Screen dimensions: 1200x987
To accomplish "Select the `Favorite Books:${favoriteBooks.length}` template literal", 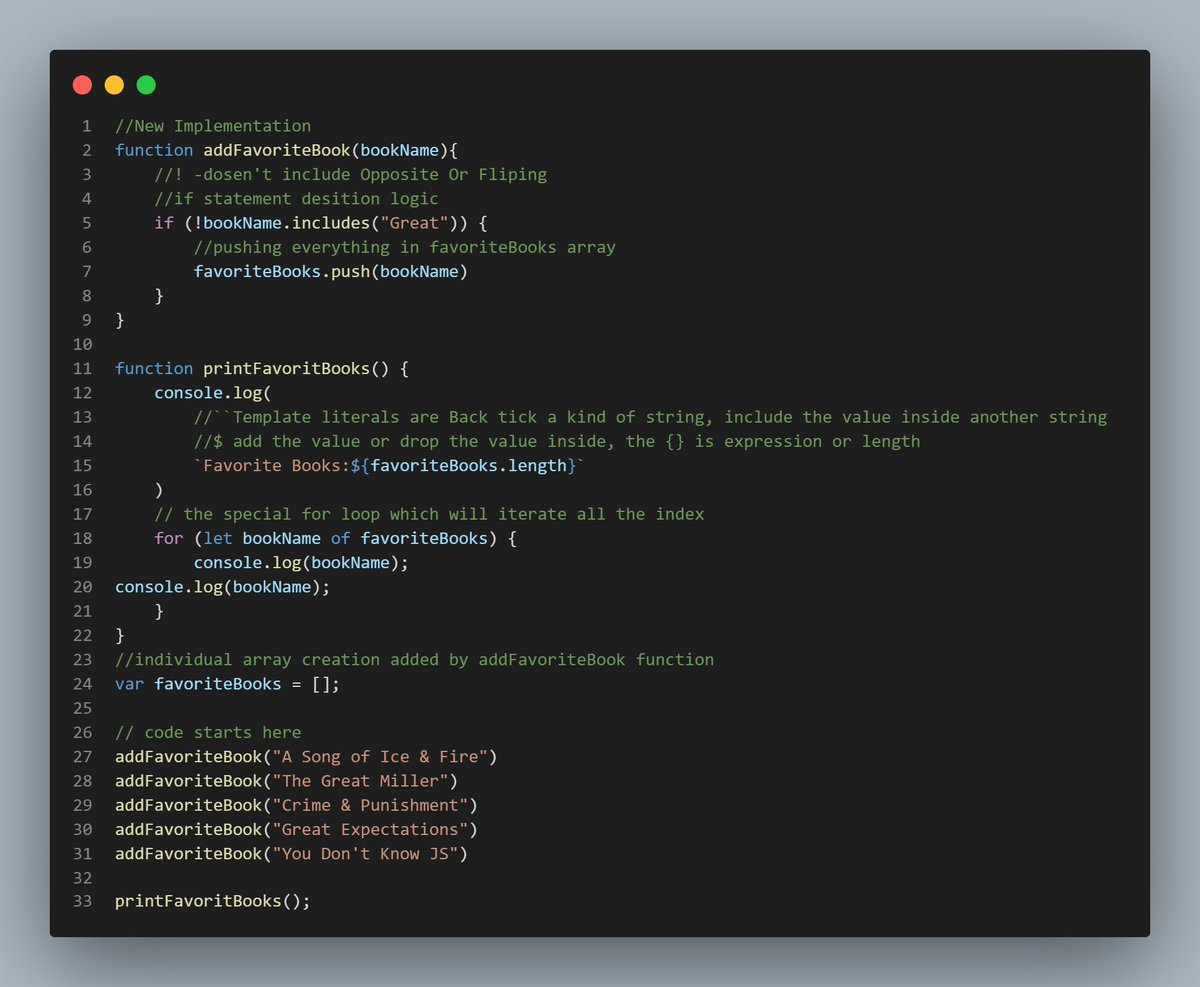I will tap(390, 465).
